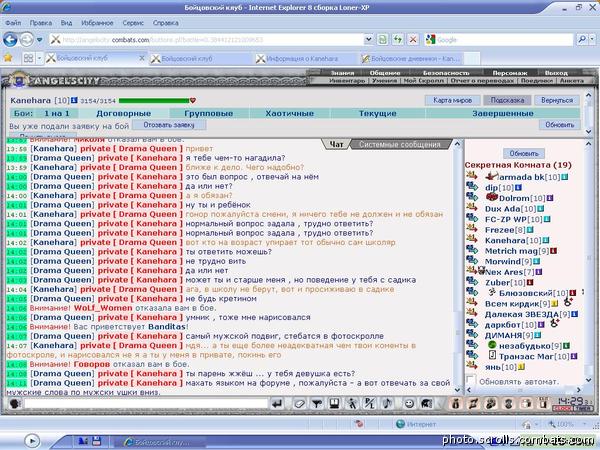Click the Персонаж top menu item

pyautogui.click(x=510, y=73)
